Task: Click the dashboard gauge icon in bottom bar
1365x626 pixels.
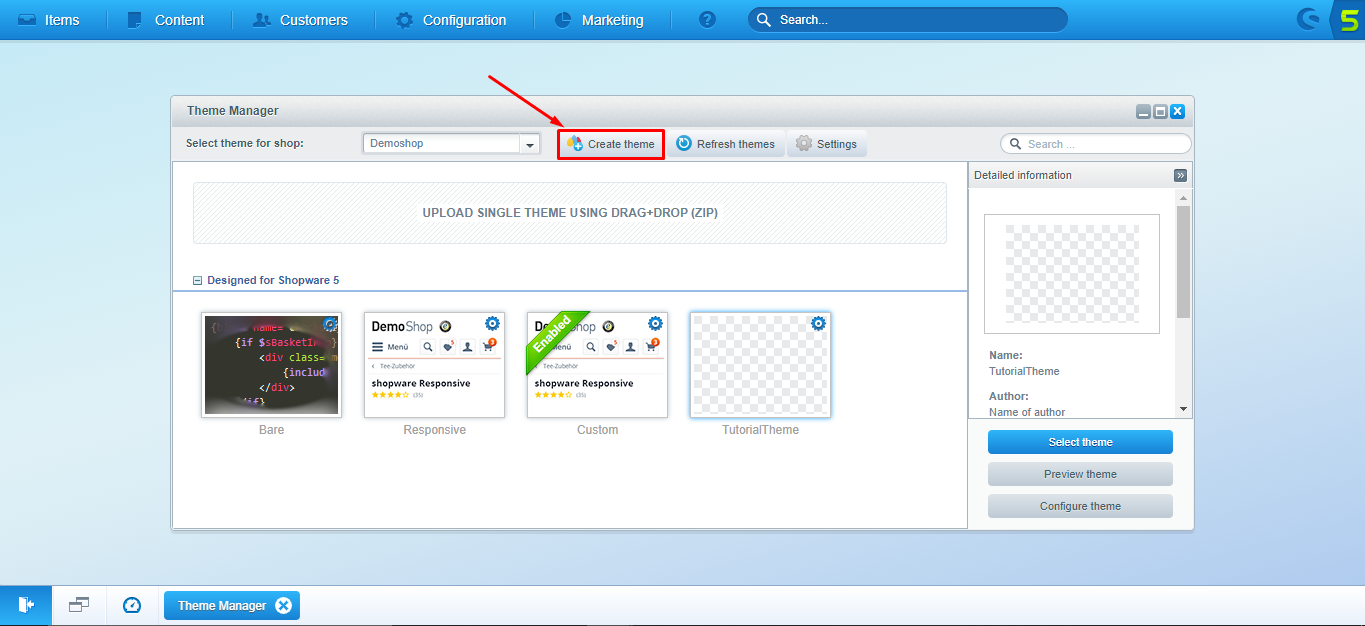Action: point(132,605)
